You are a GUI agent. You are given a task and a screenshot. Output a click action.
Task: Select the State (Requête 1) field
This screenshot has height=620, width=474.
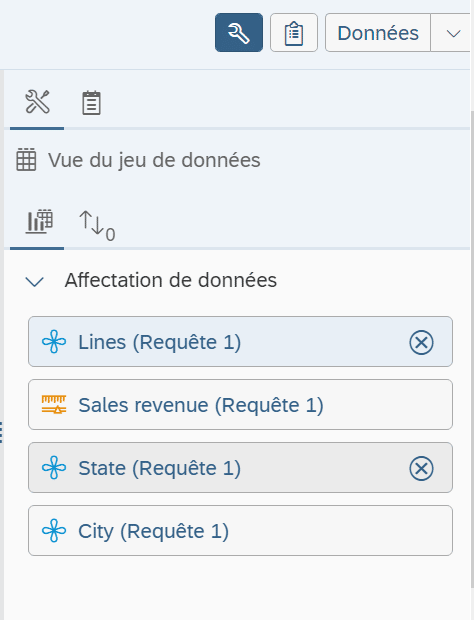[x=240, y=467]
